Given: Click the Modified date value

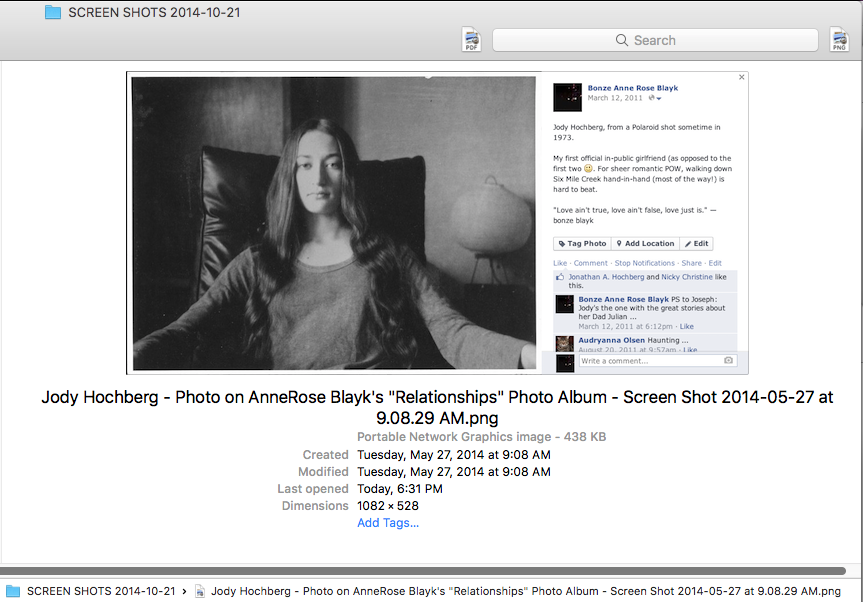Looking at the screenshot, I should pyautogui.click(x=454, y=472).
